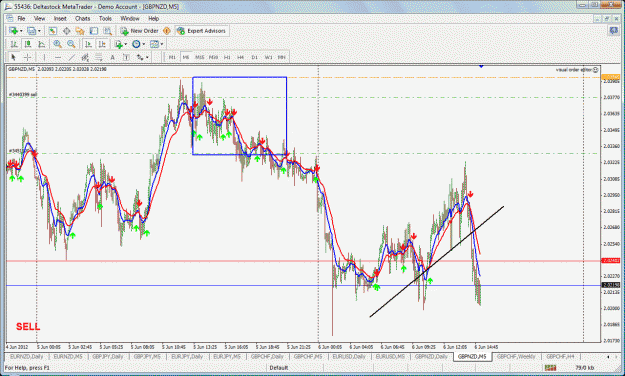Pick the Equidistant Channel tool
Viewport: 625px width, 376px height.
[x=85, y=57]
